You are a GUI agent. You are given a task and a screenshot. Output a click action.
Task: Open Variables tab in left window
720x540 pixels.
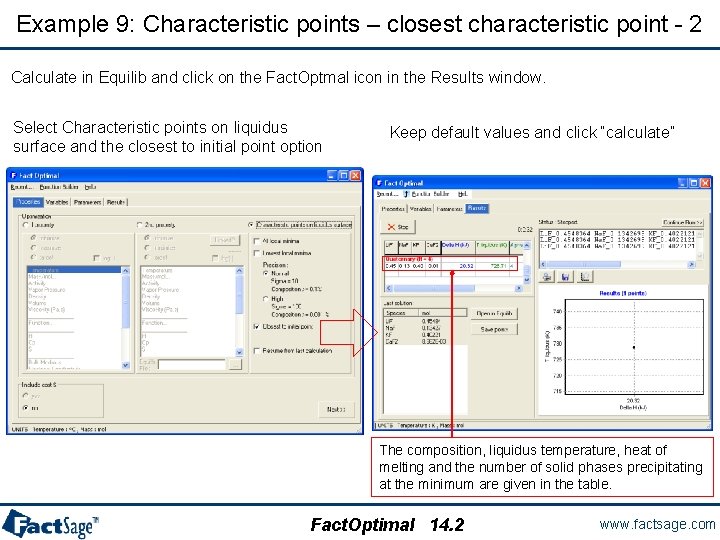(57, 202)
